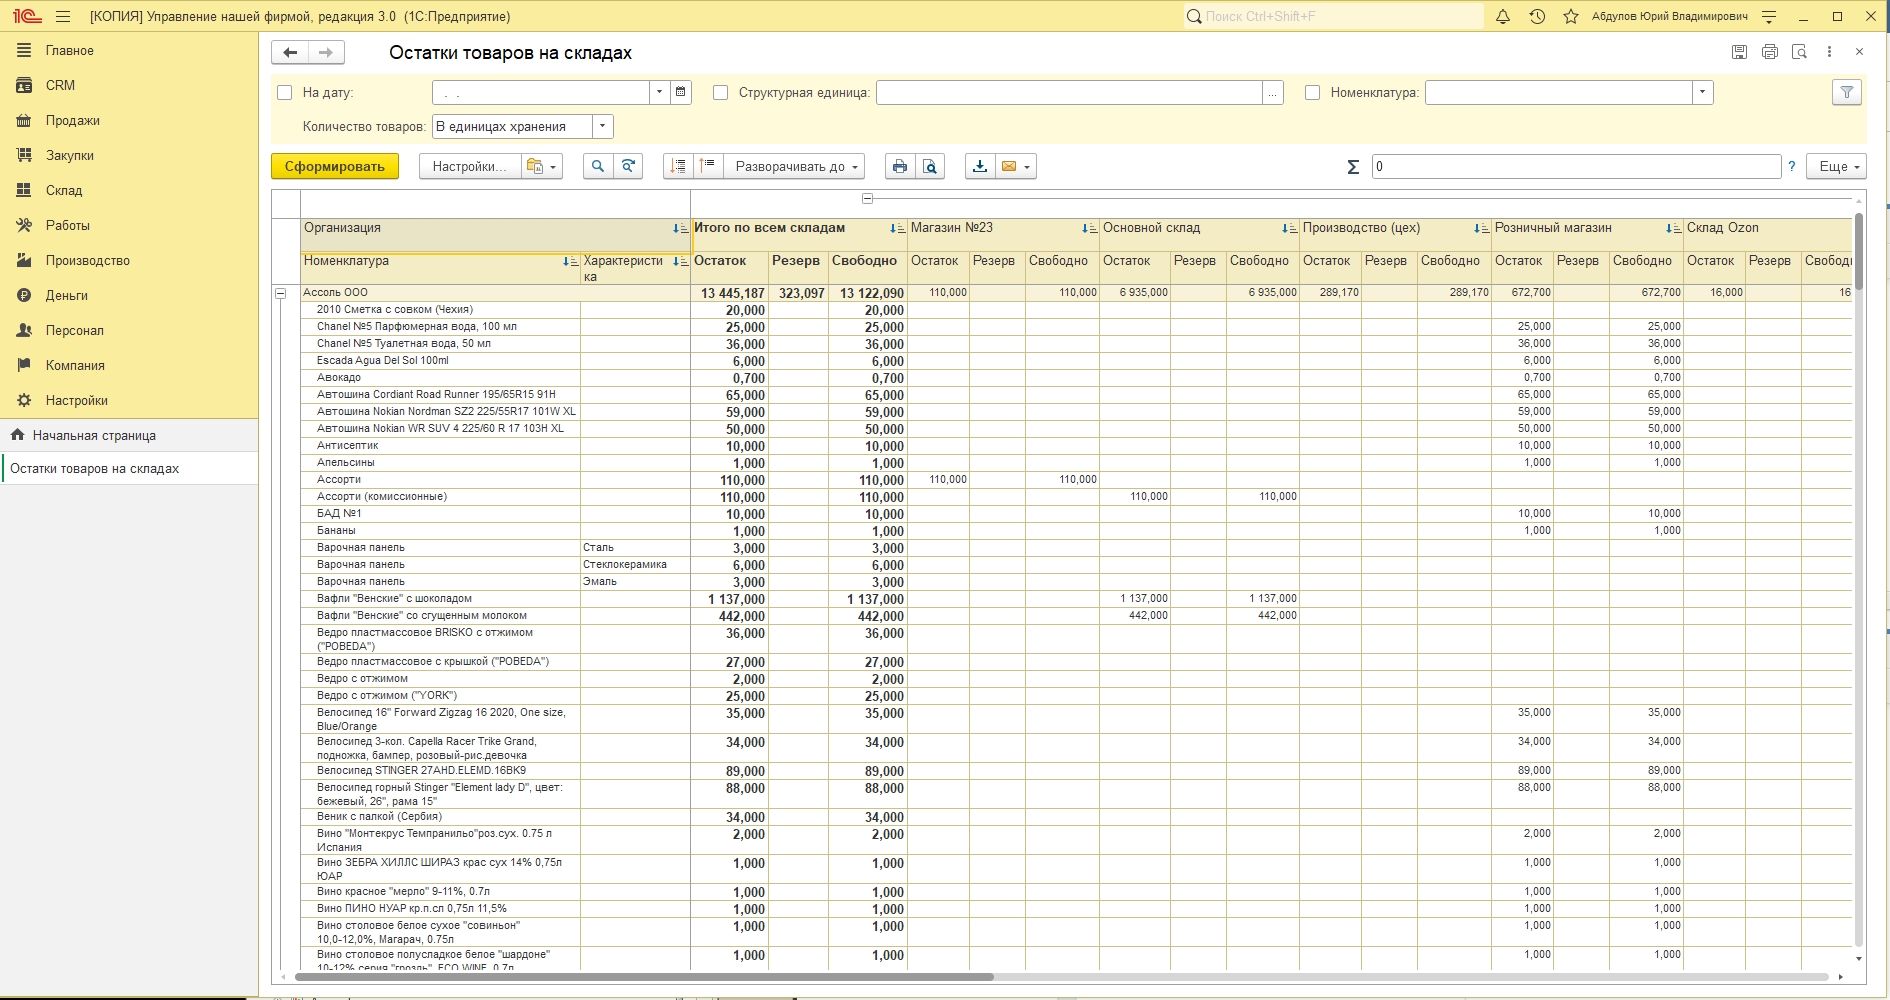Open the Количество товаров dropdown
Image resolution: width=1890 pixels, height=1000 pixels.
602,126
